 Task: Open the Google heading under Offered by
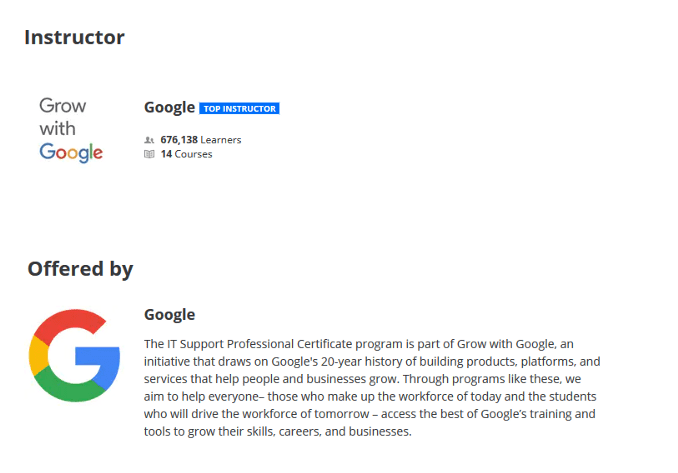coord(169,315)
